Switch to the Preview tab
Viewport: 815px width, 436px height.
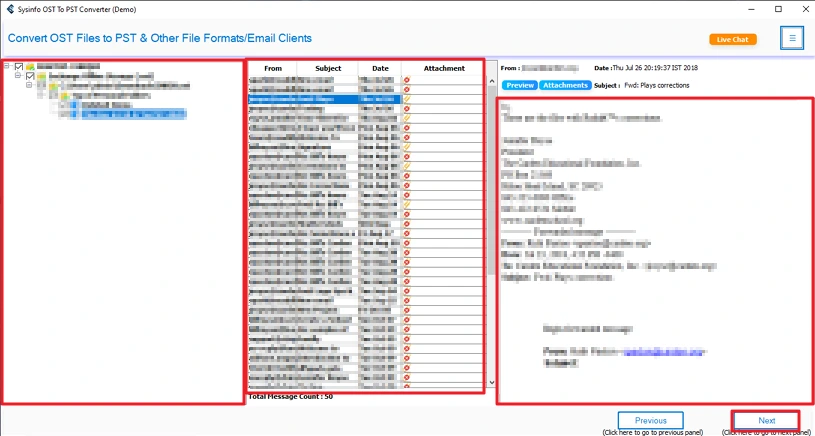(520, 85)
